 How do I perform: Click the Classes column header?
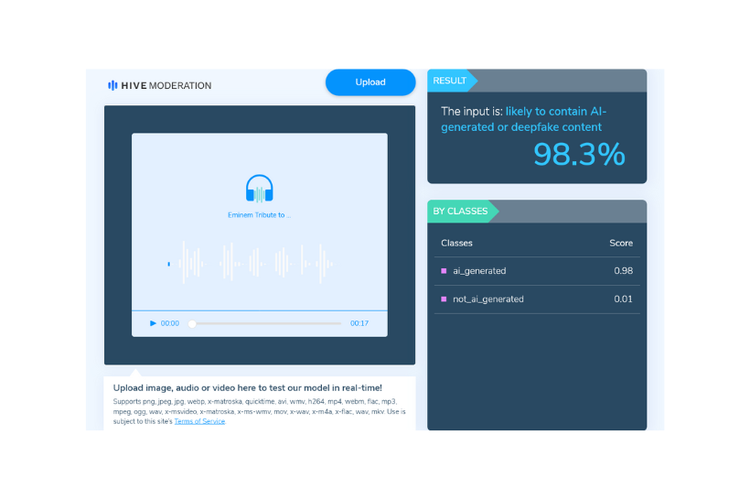tap(457, 243)
